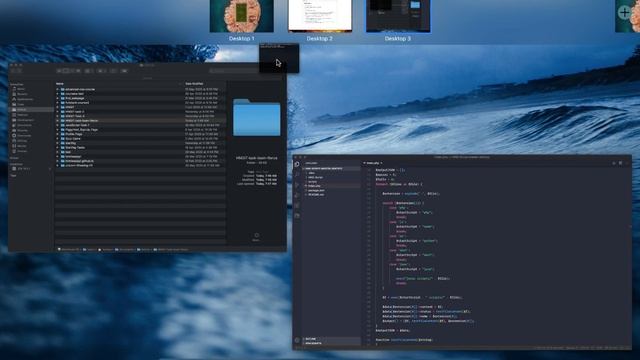
Task: Click More button in Finder preview pane
Action: coord(256,237)
